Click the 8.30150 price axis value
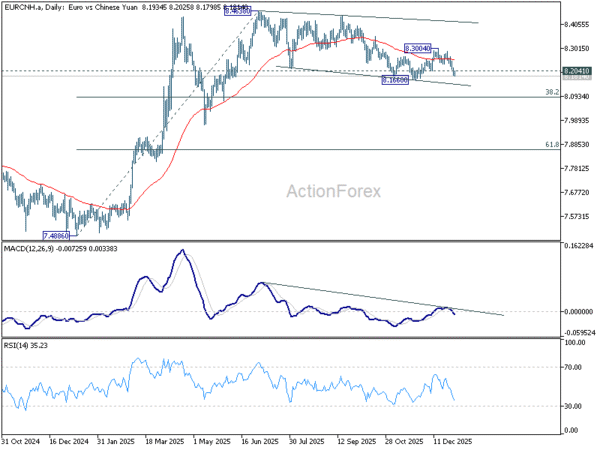The width and height of the screenshot is (600, 450). (576, 49)
